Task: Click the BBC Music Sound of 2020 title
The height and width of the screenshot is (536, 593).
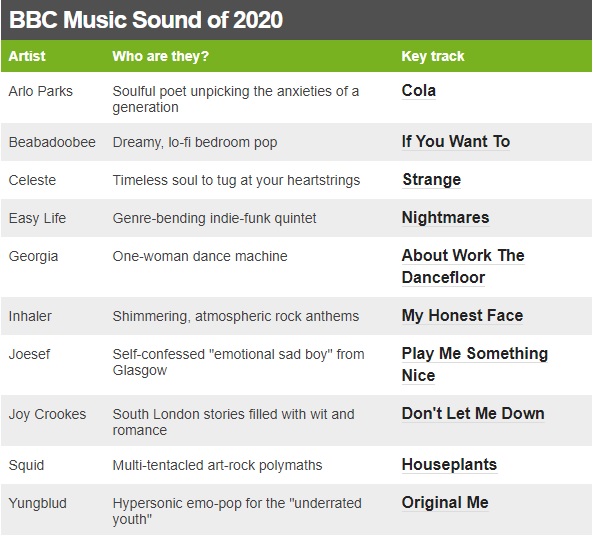Action: point(146,20)
